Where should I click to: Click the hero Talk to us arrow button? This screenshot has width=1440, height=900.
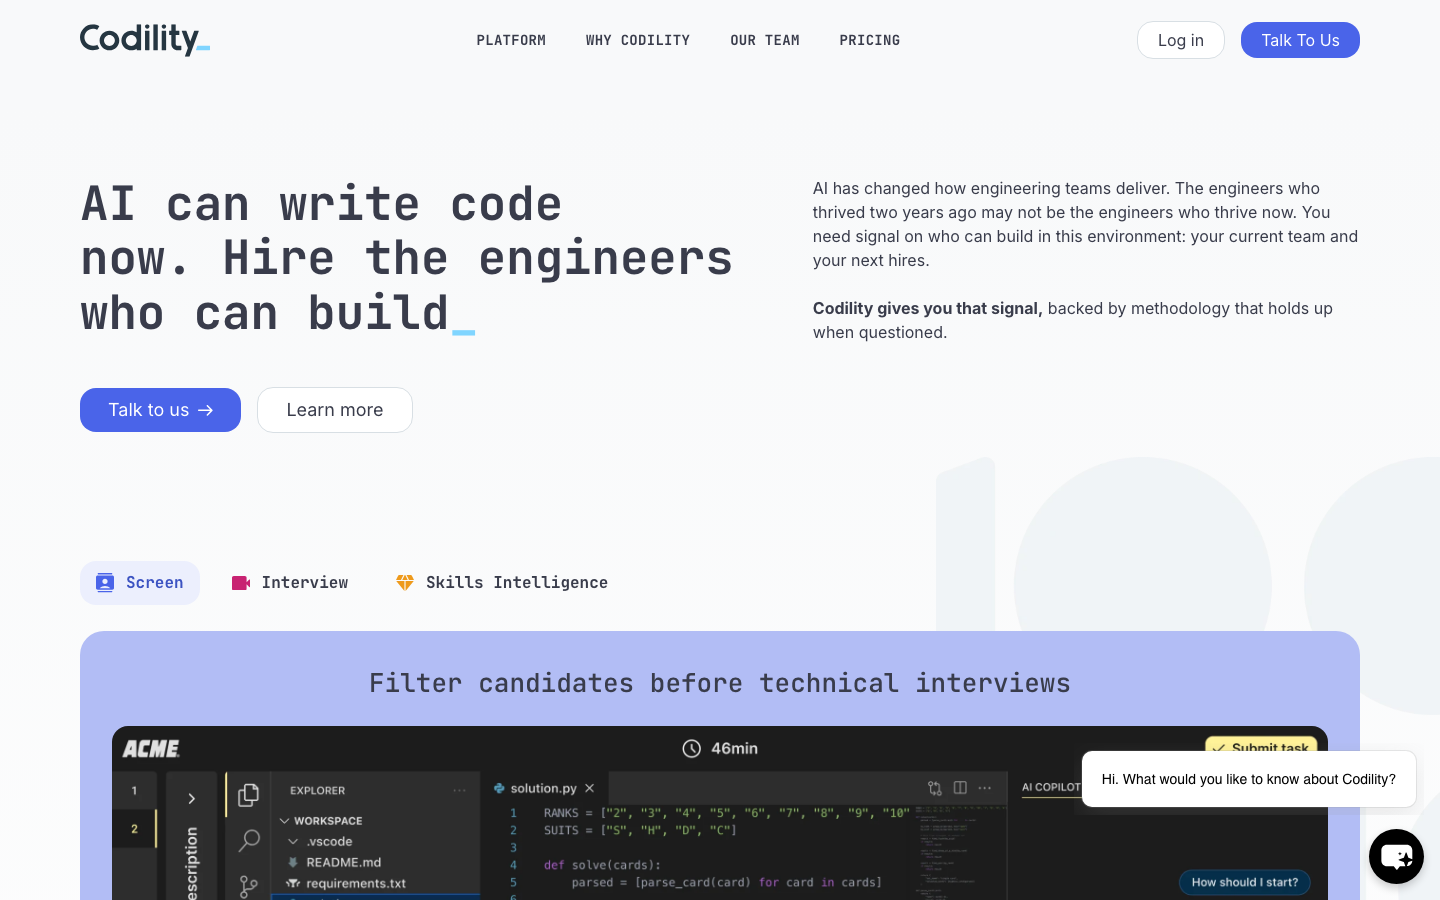160,410
